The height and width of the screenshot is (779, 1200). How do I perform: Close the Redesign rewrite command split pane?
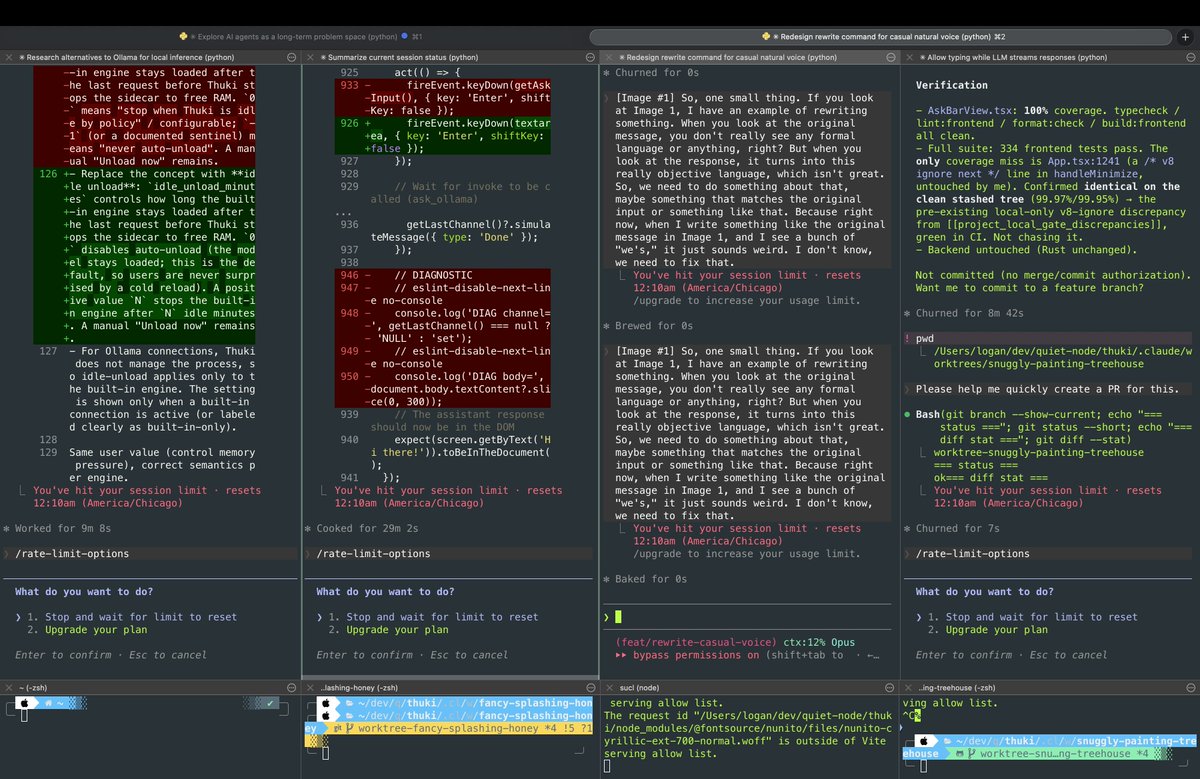pos(608,58)
